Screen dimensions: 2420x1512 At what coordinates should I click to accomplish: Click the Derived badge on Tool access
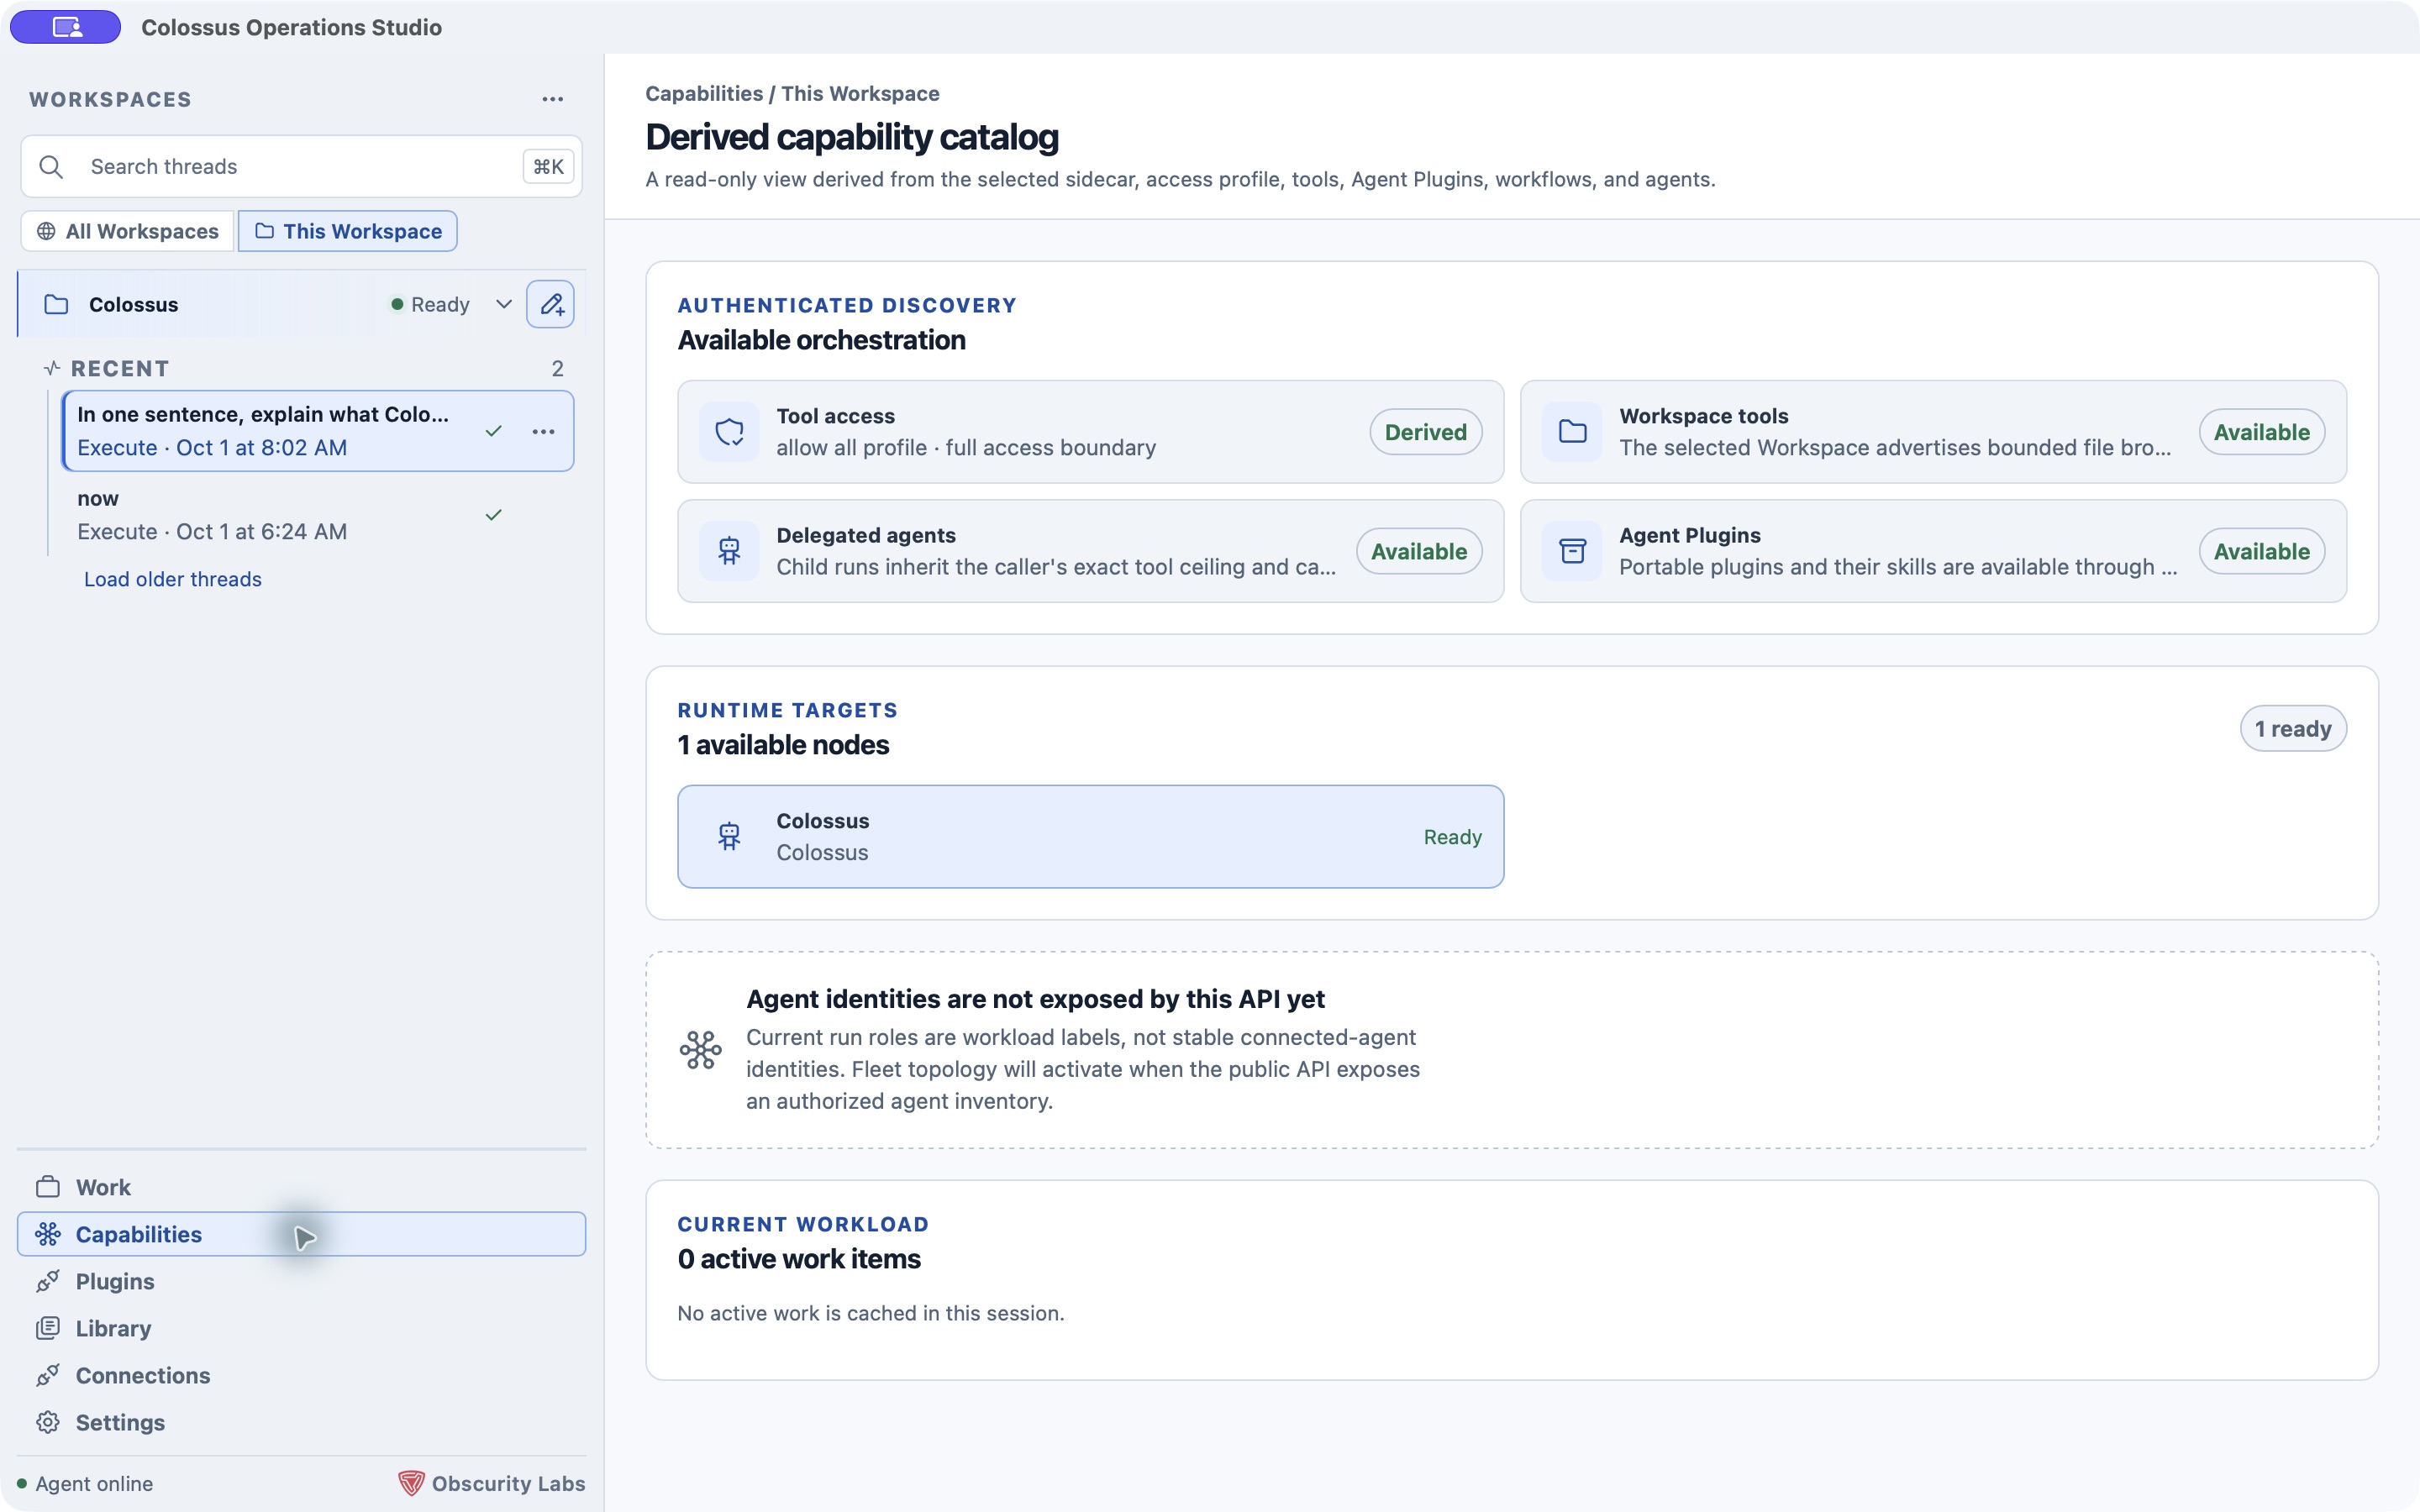click(x=1425, y=432)
